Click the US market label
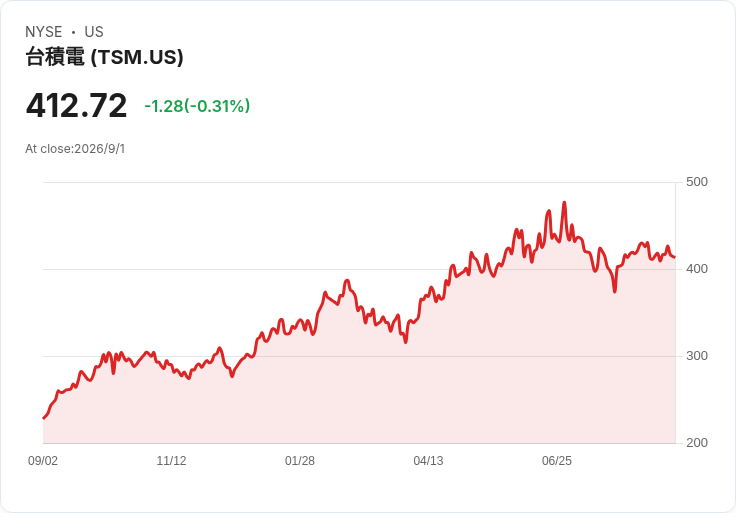This screenshot has width=736, height=513. pyautogui.click(x=94, y=32)
